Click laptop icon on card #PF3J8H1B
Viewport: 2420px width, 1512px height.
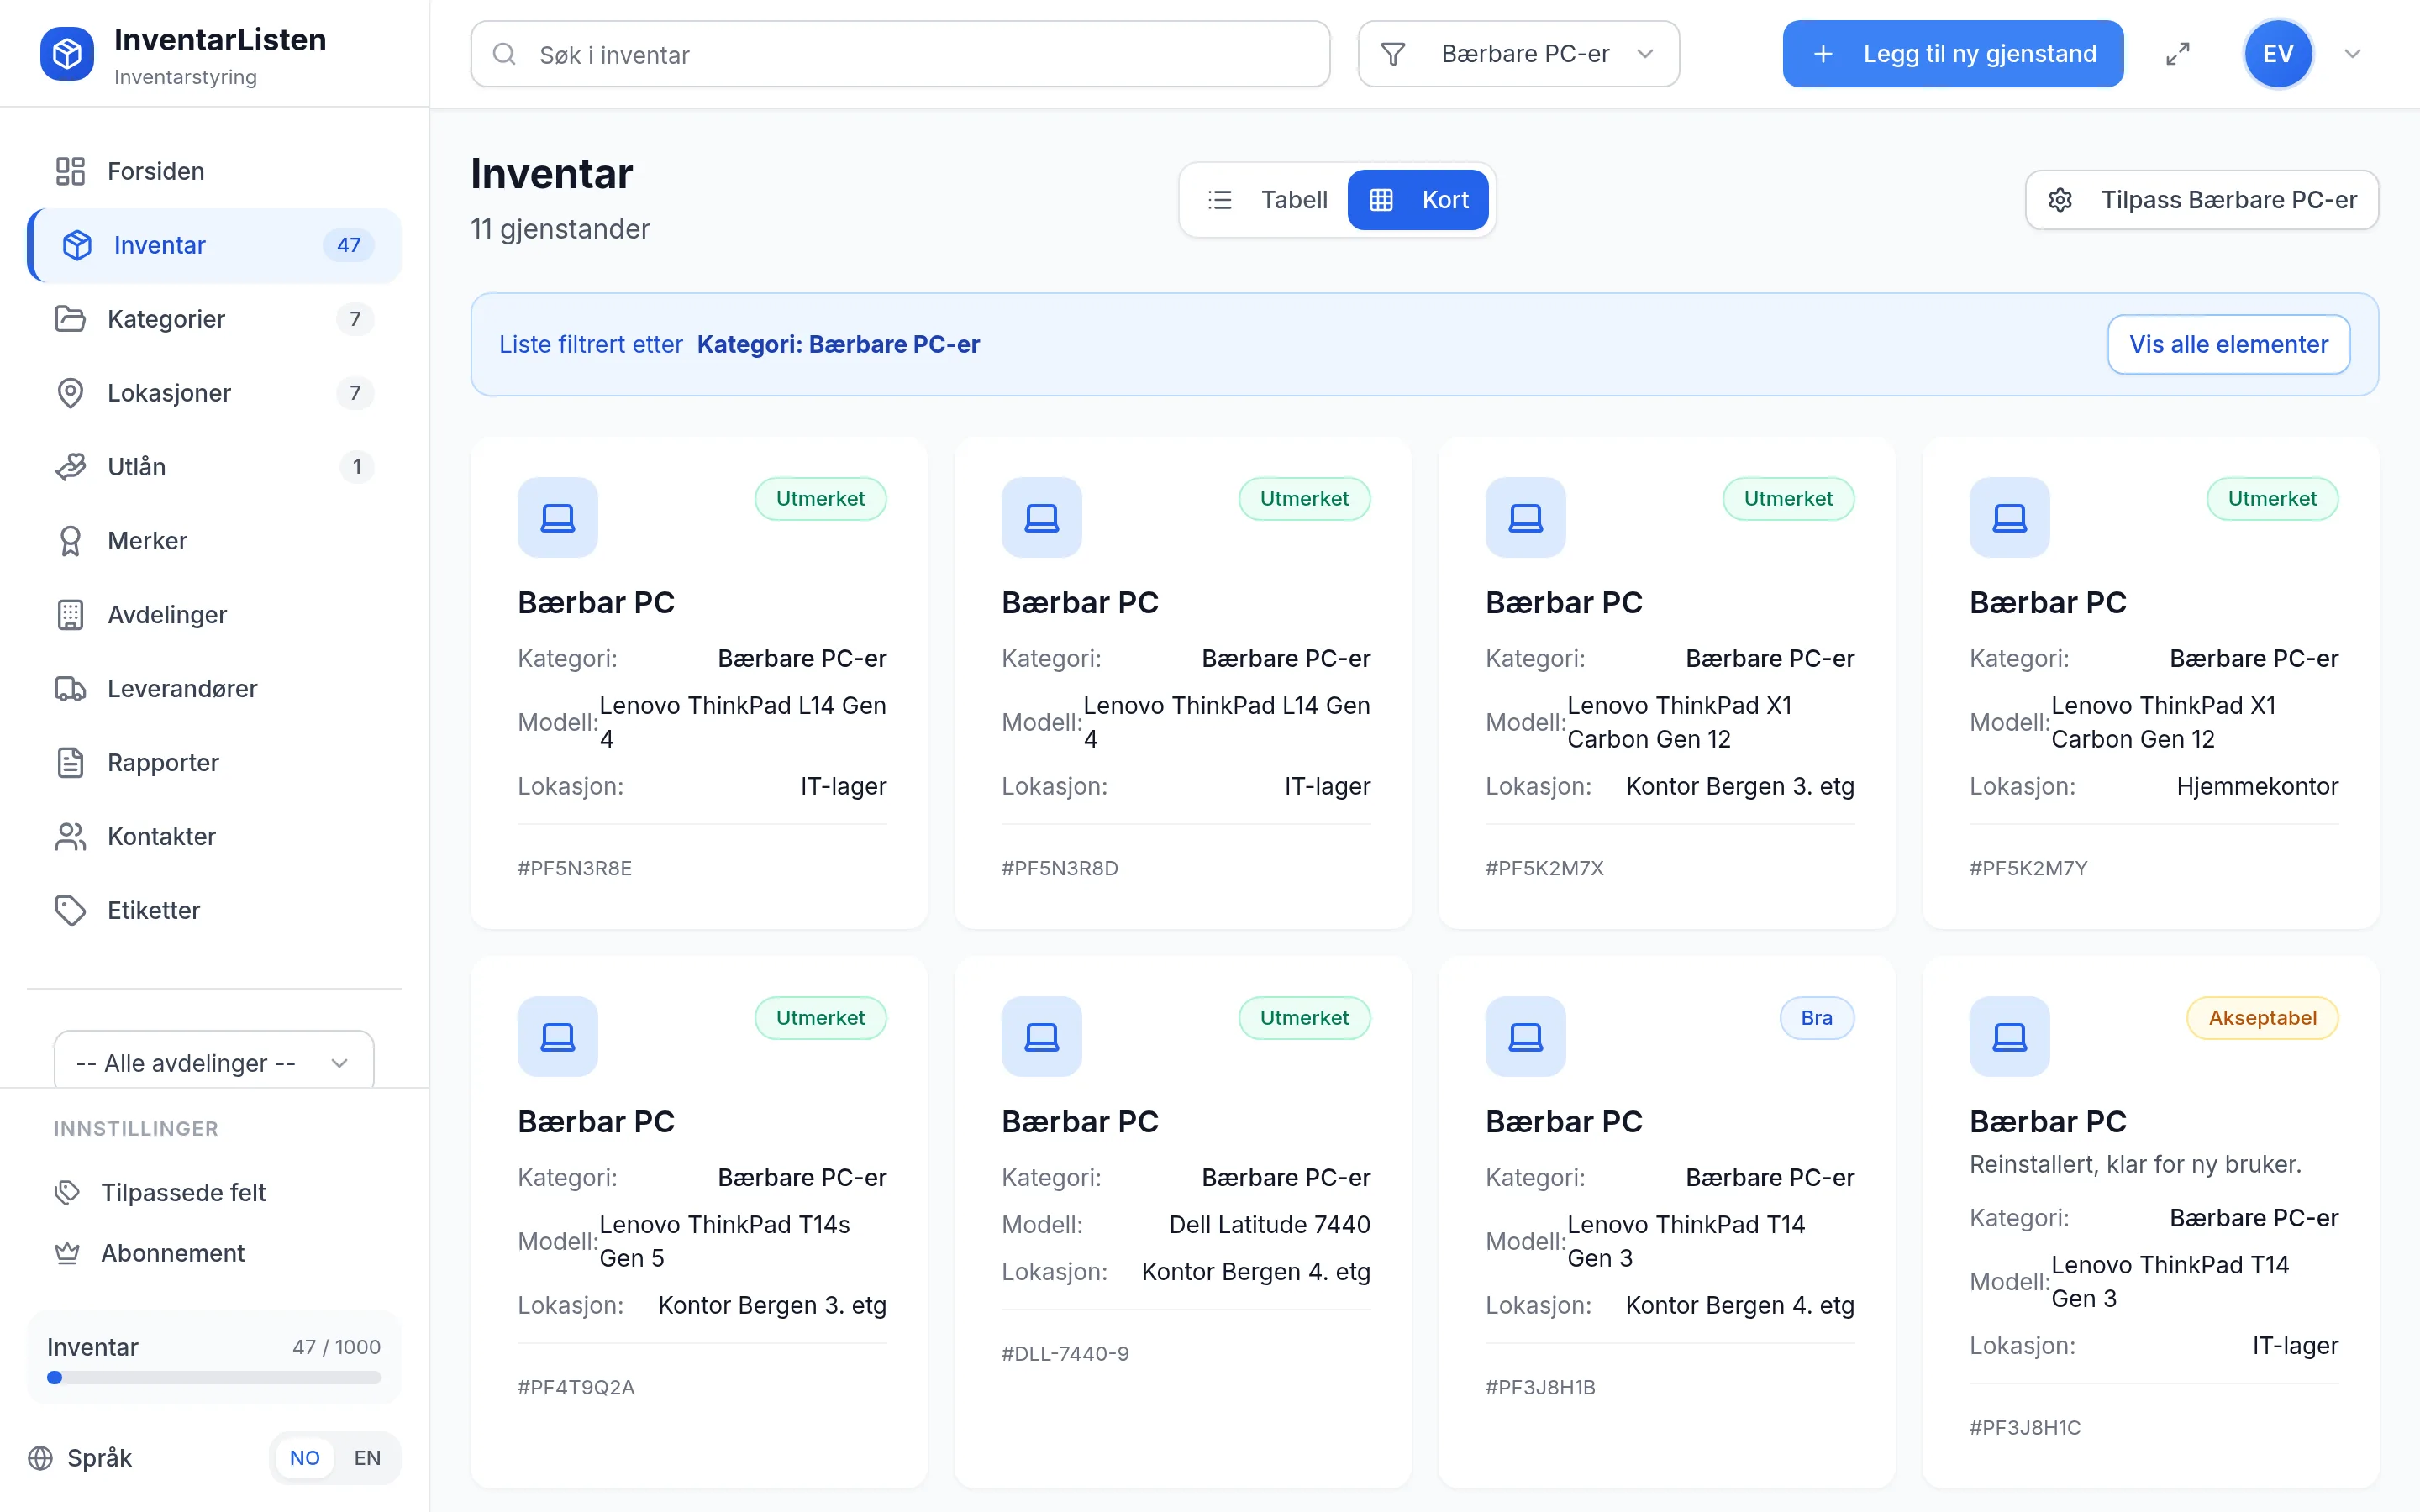[x=1526, y=1036]
